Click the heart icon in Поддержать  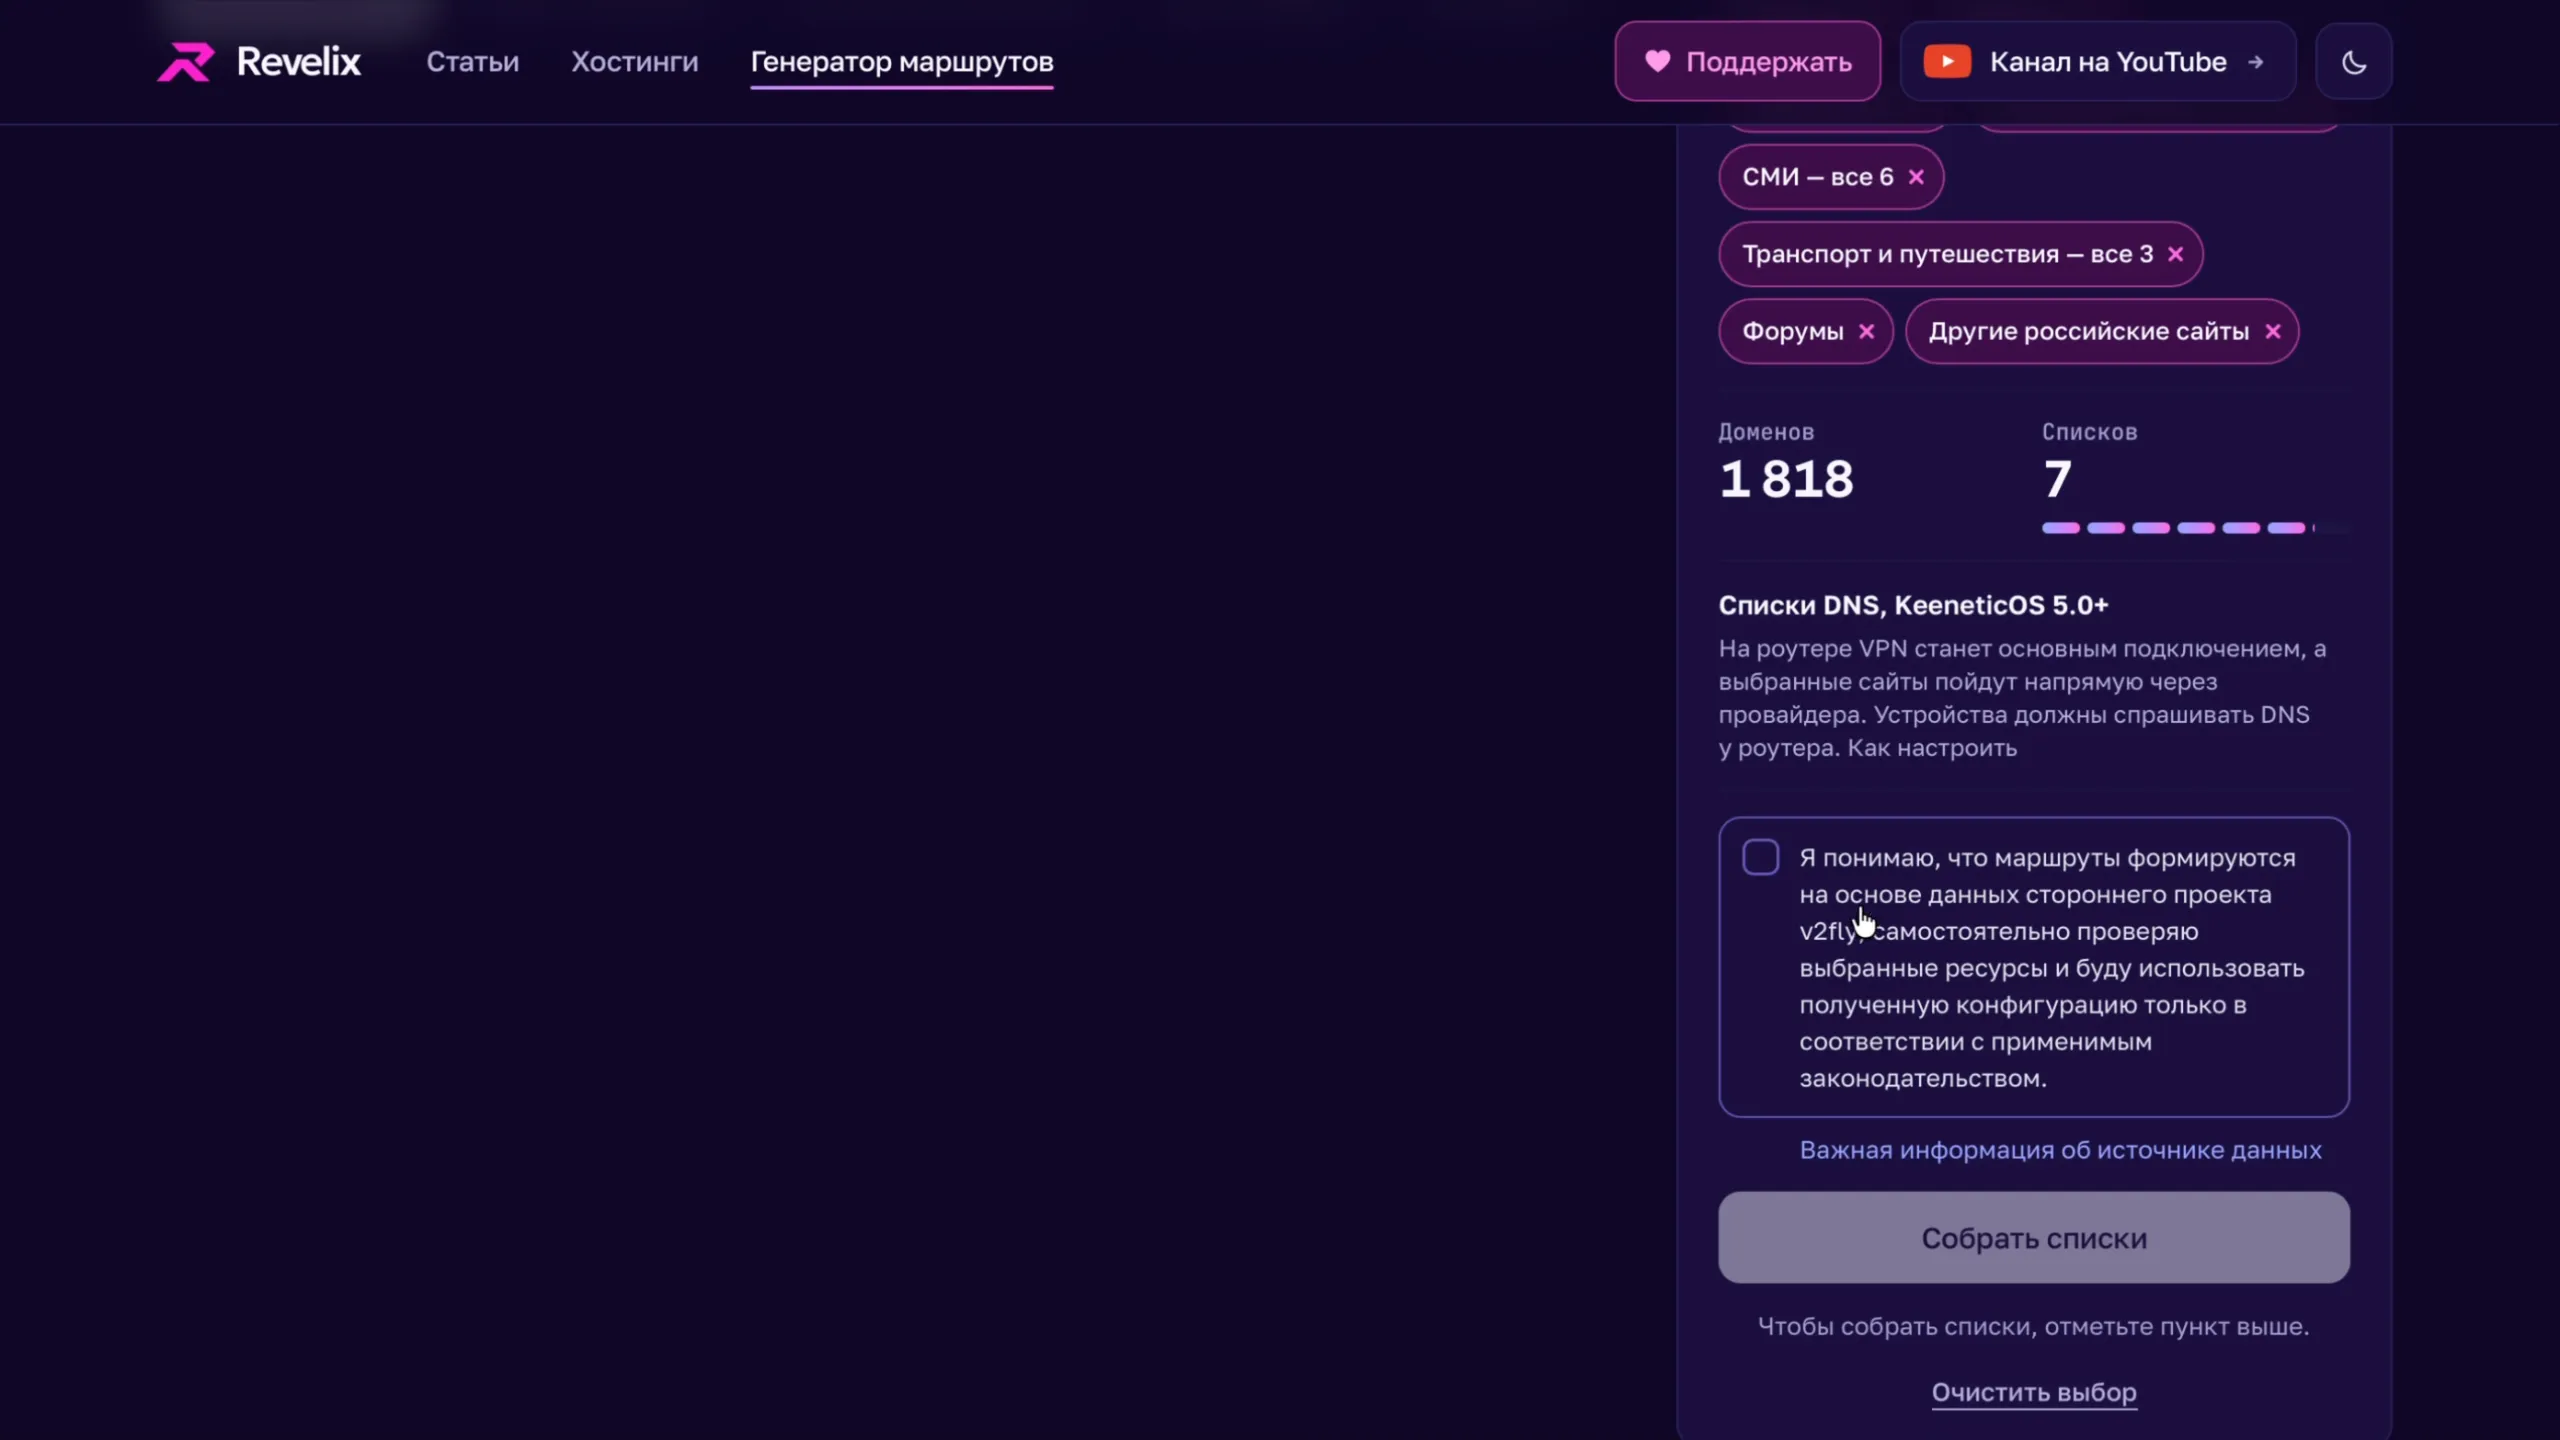[1657, 62]
